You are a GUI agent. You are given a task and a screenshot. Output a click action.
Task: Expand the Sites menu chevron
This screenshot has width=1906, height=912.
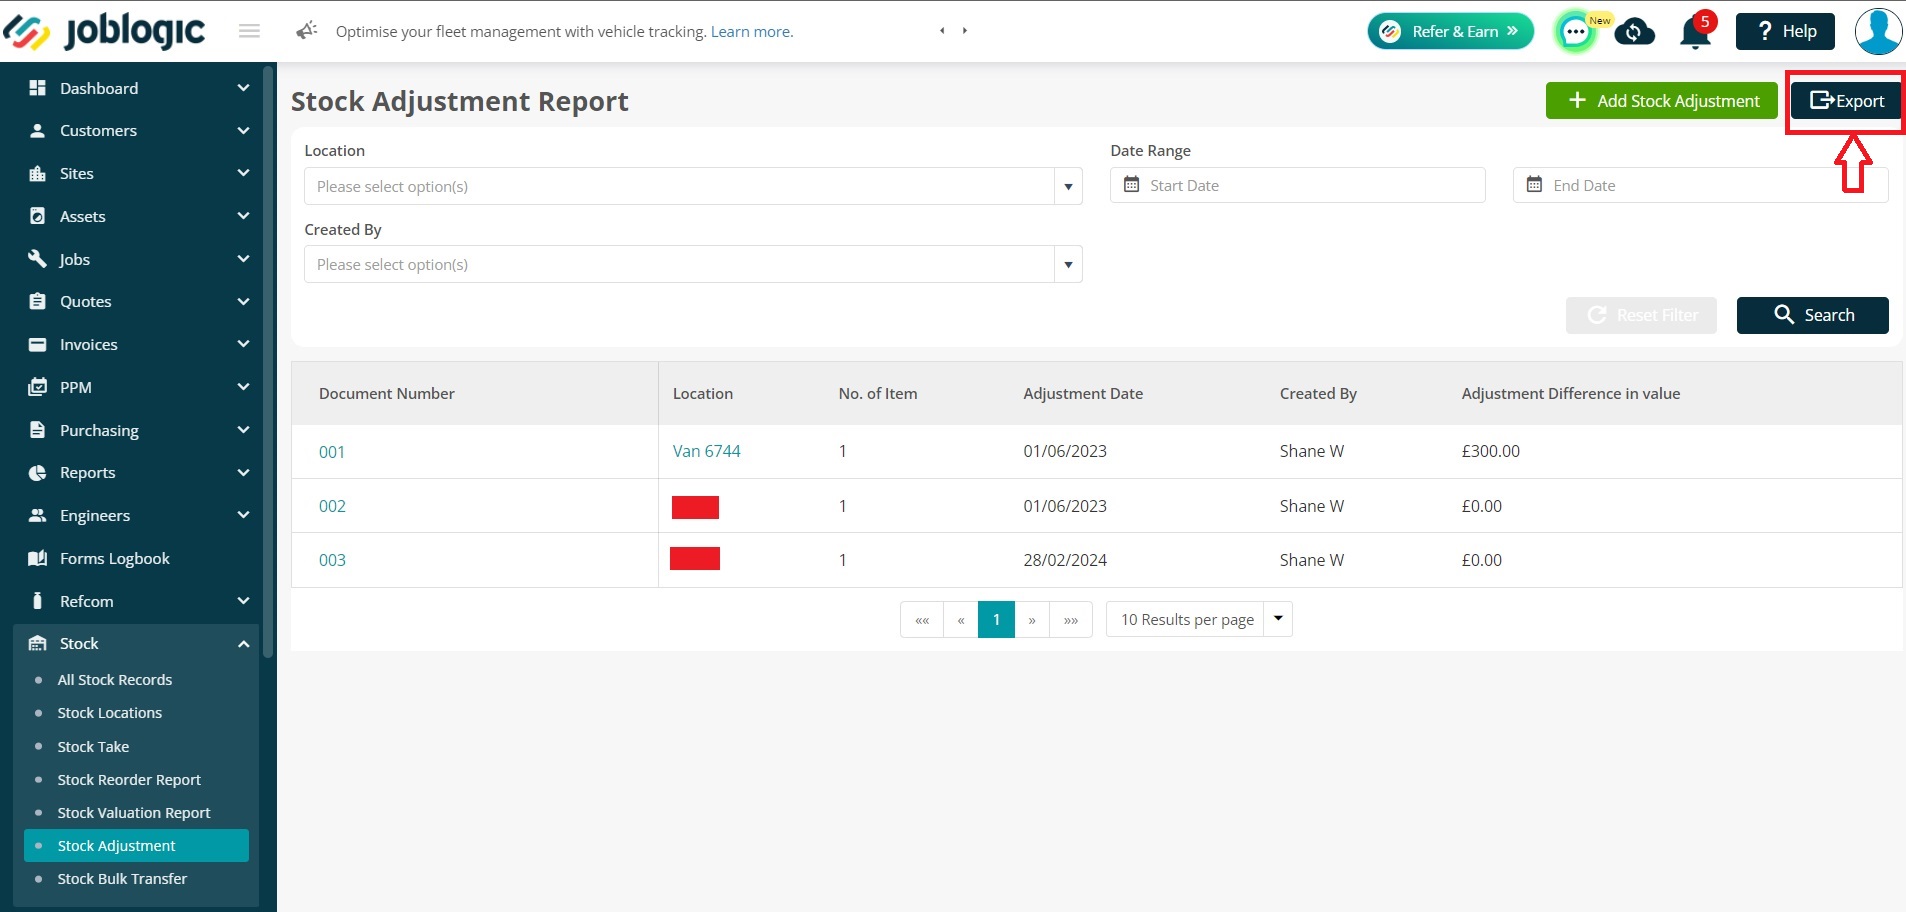point(243,173)
